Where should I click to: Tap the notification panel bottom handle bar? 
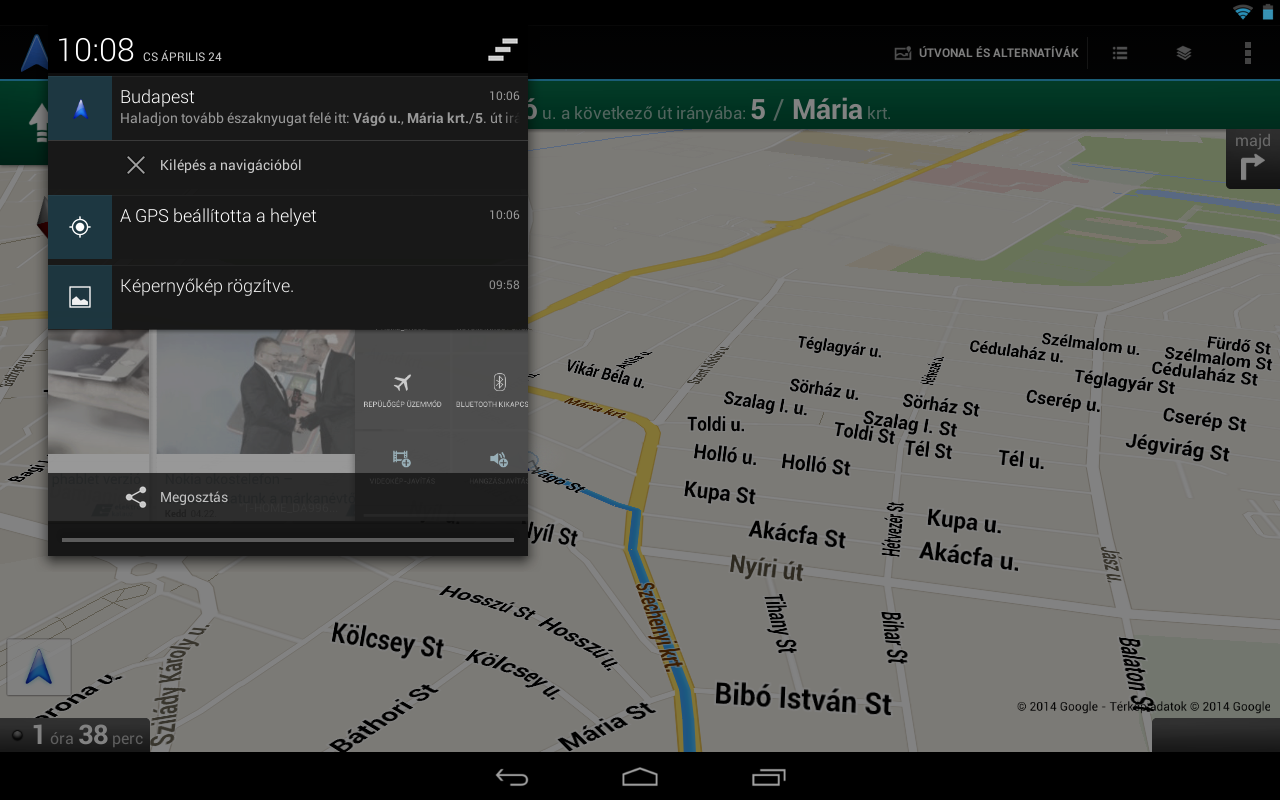(288, 540)
